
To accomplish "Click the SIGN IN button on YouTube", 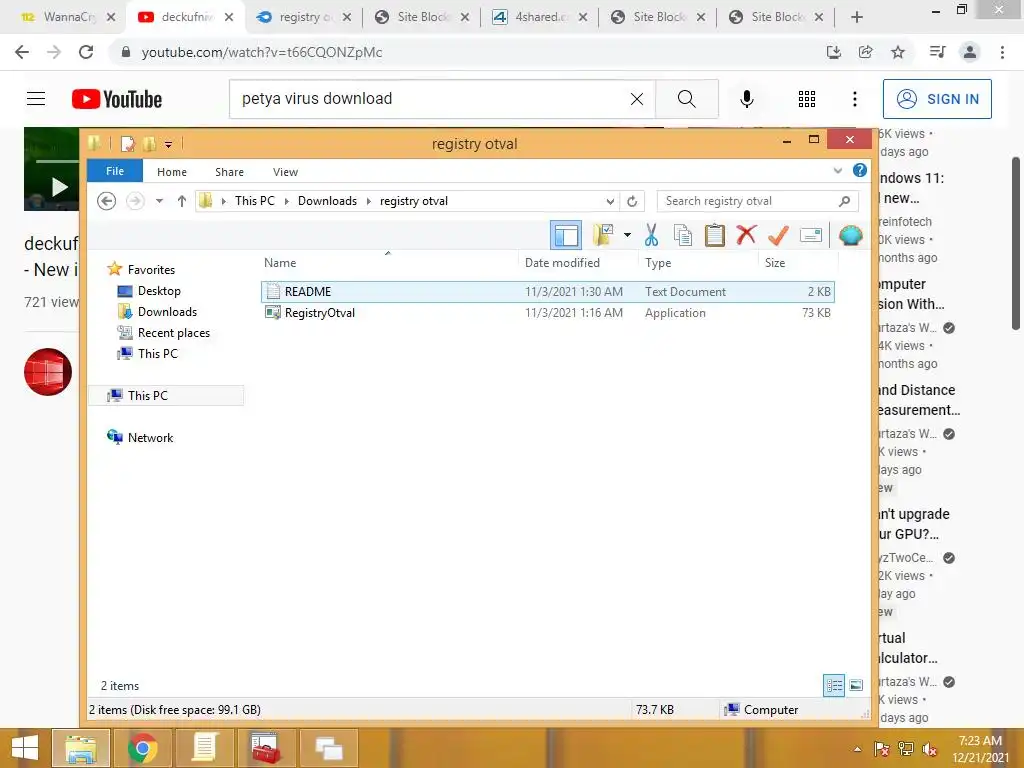I will [937, 99].
